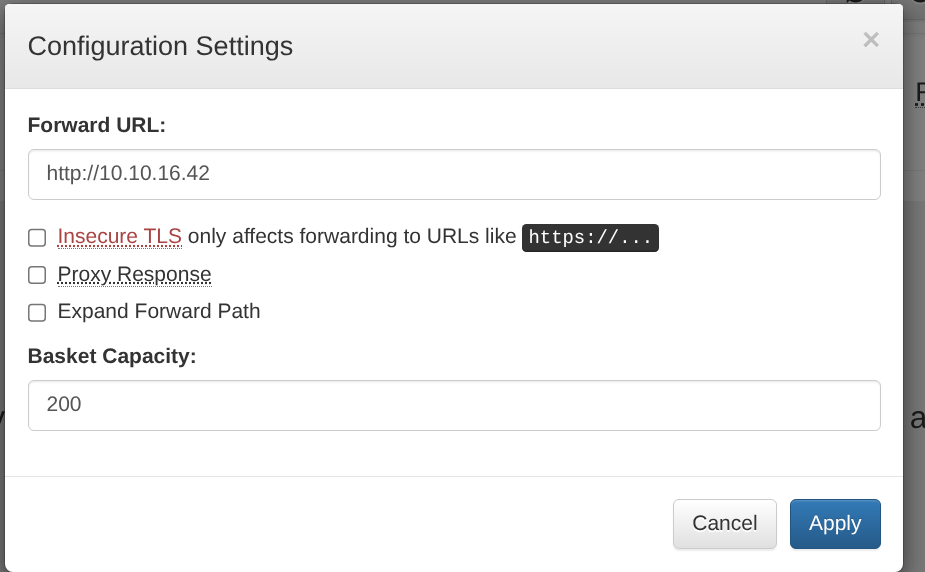Viewport: 925px width, 572px height.
Task: Apply the configuration settings
Action: tap(834, 523)
